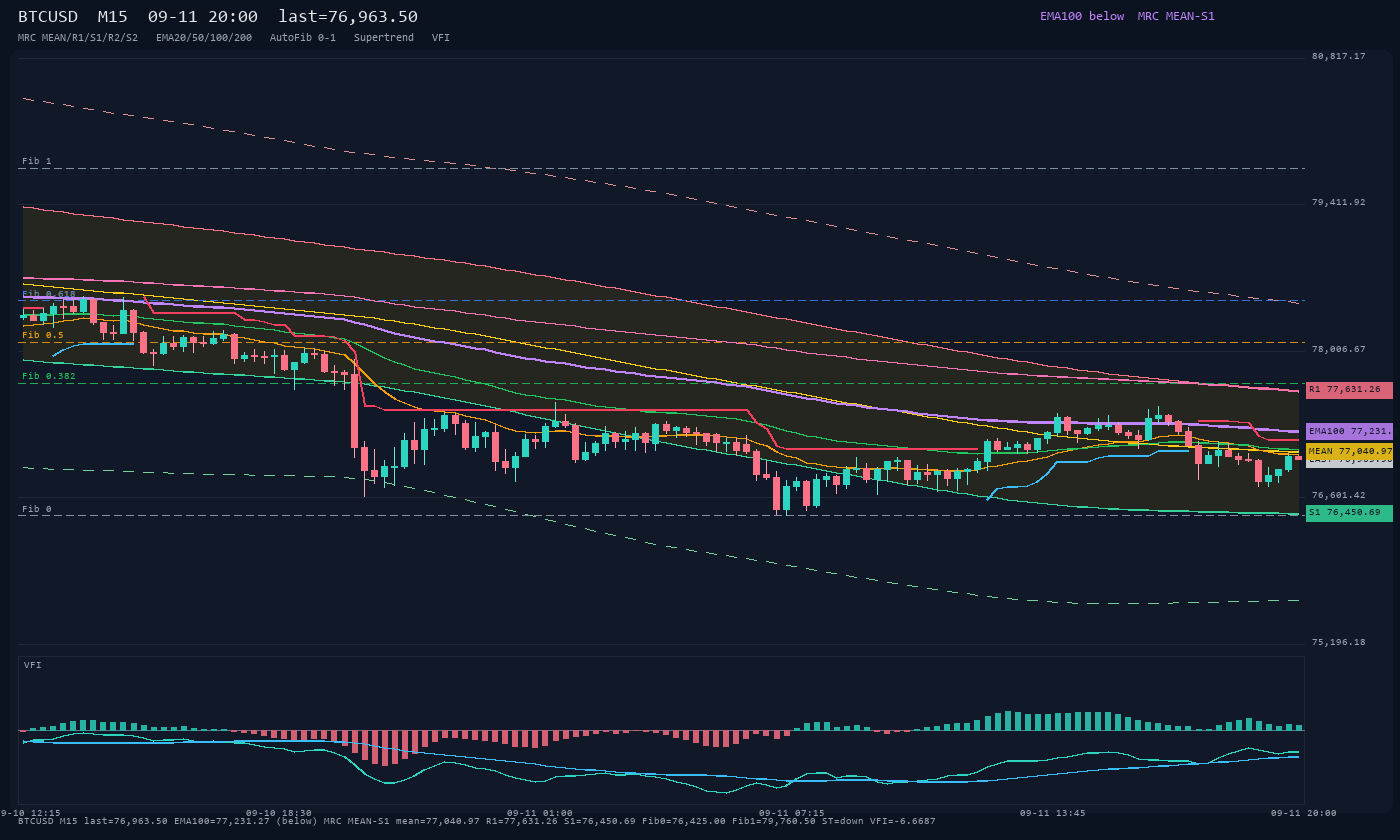Screen dimensions: 1400x840
Task: Click the 'Fib 0.382' level label
Action: coord(49,376)
